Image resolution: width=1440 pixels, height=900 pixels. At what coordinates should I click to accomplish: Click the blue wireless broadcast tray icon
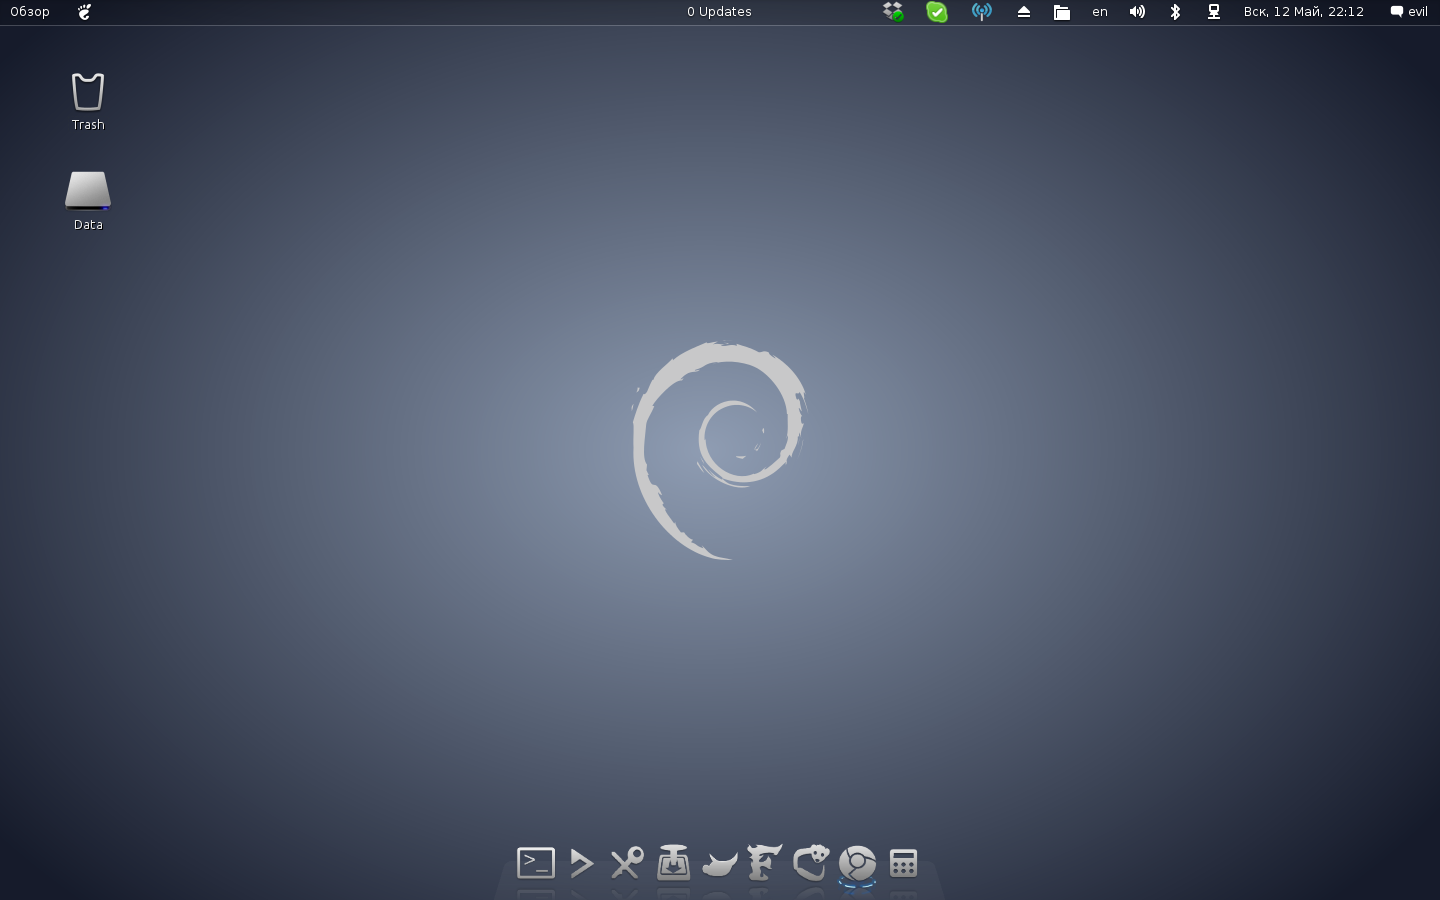click(982, 12)
